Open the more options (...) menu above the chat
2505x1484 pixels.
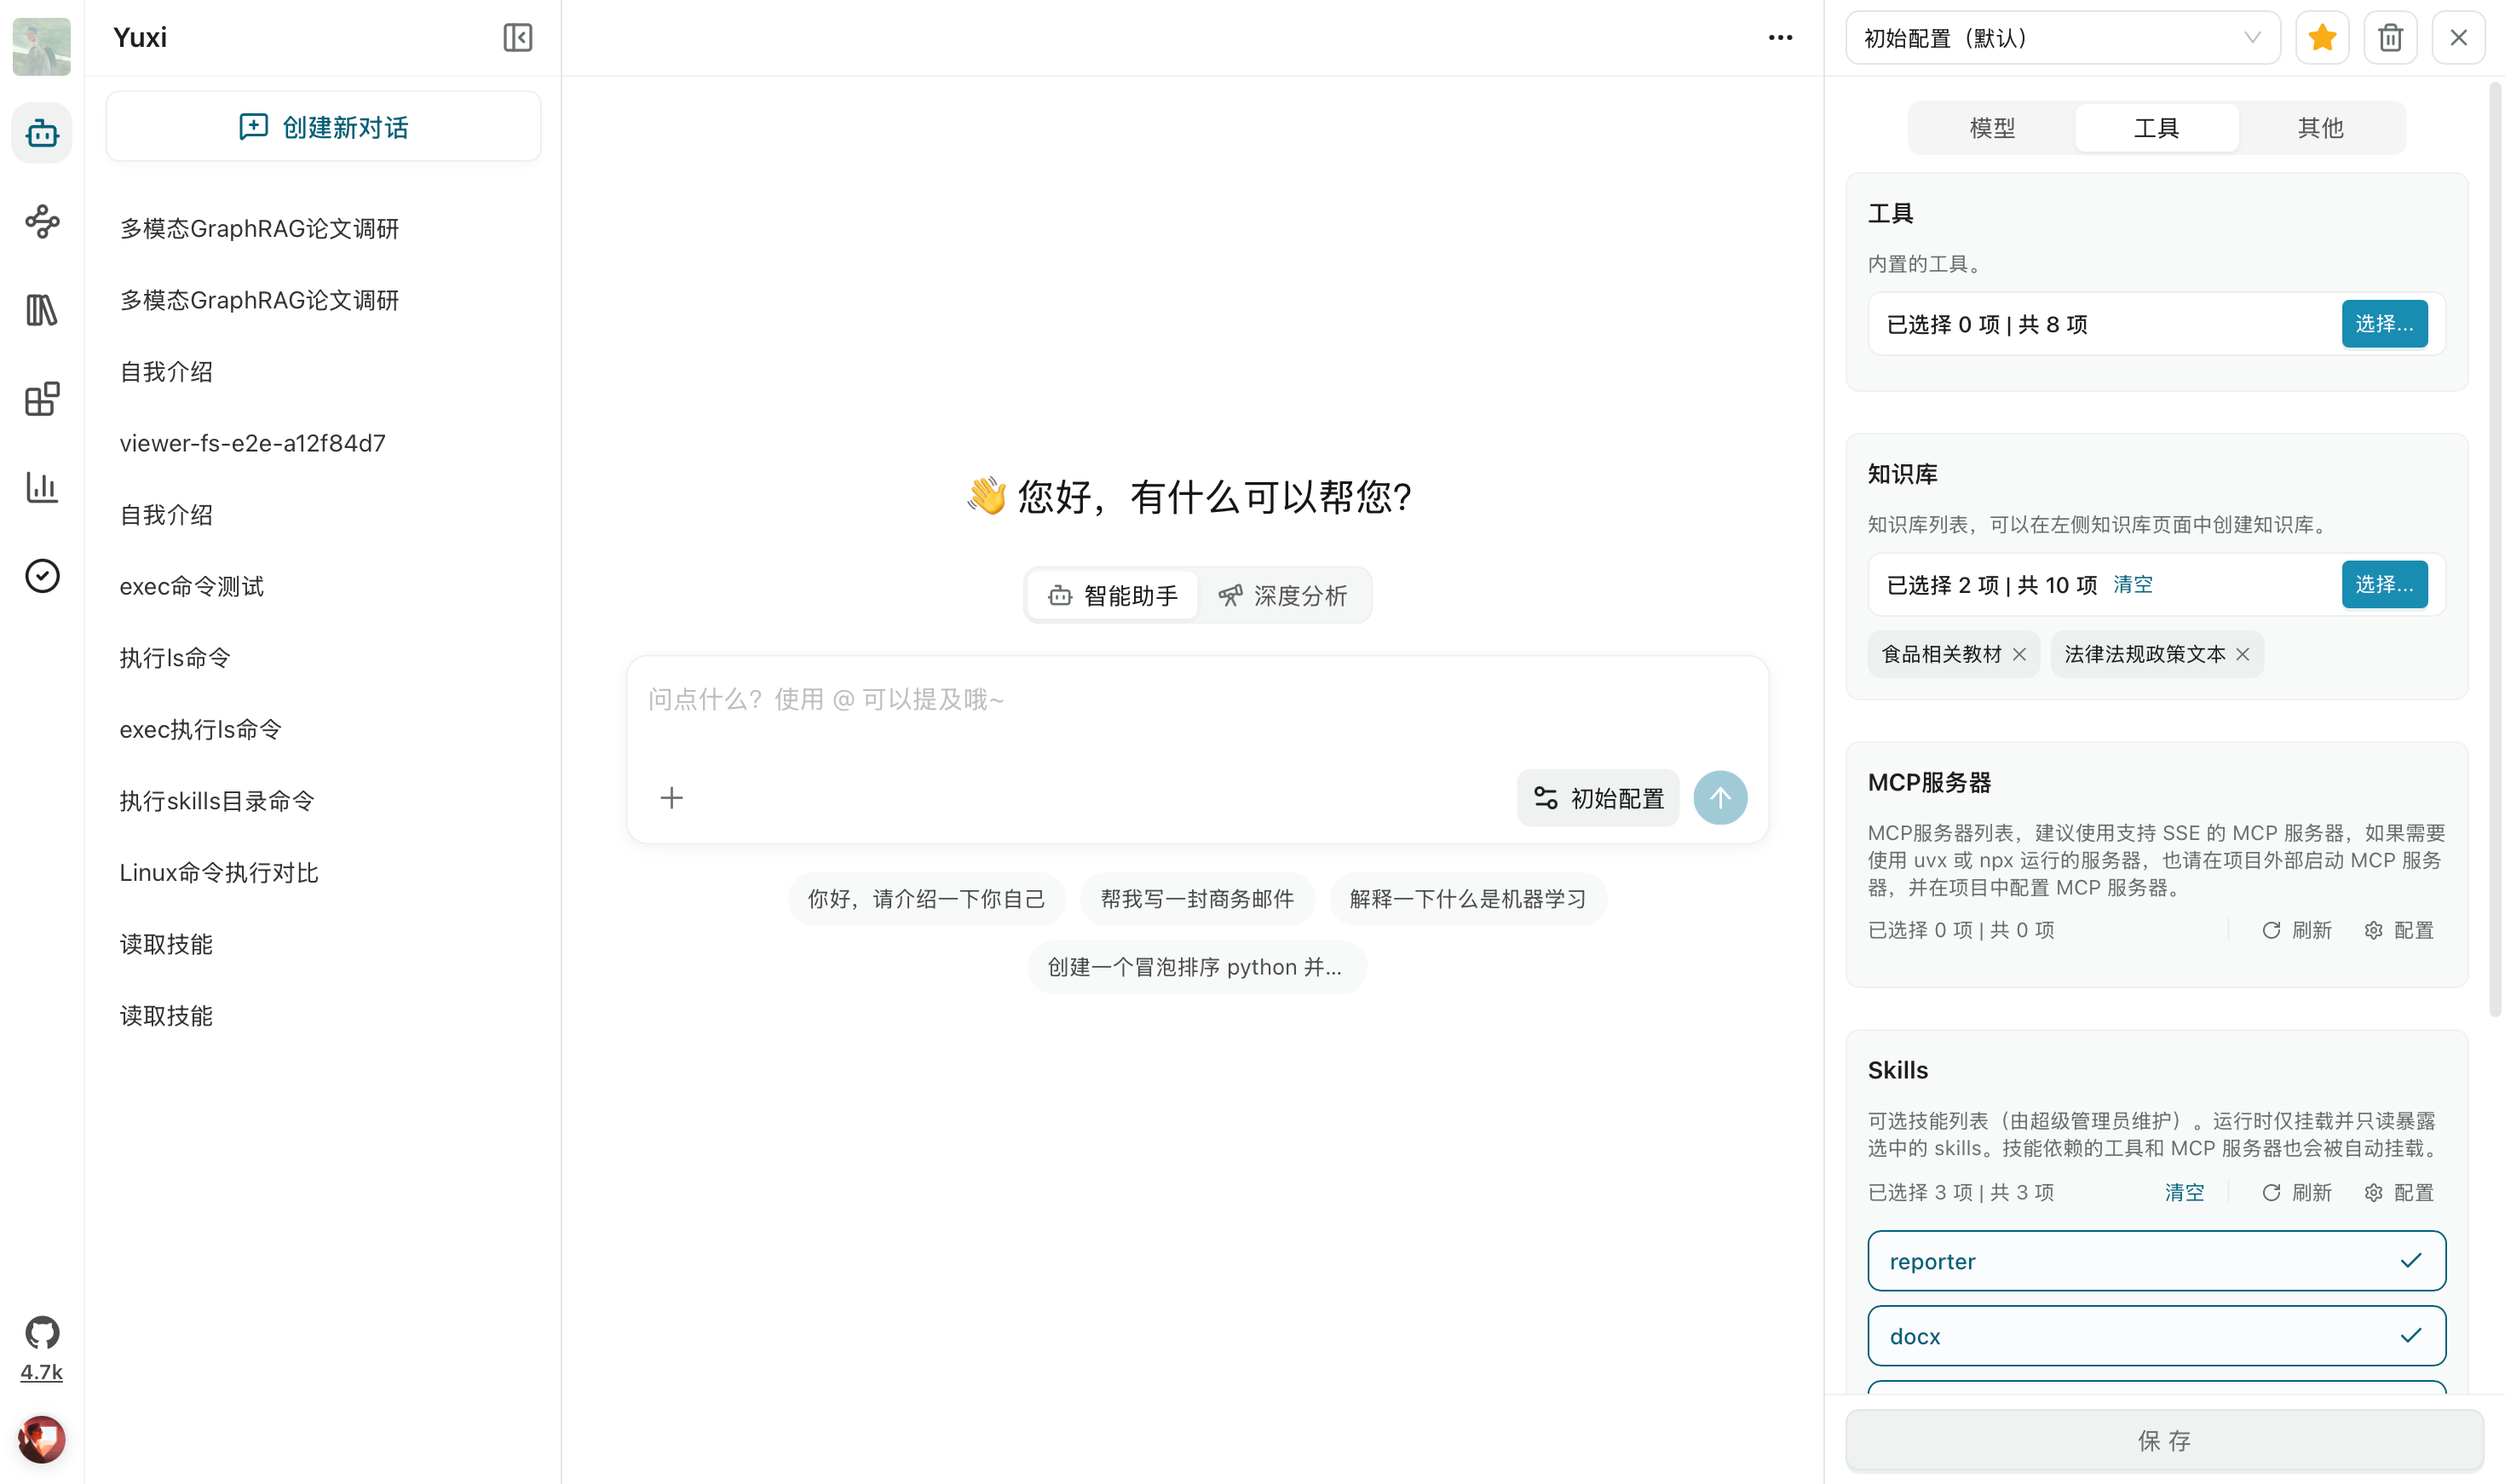click(x=1780, y=37)
